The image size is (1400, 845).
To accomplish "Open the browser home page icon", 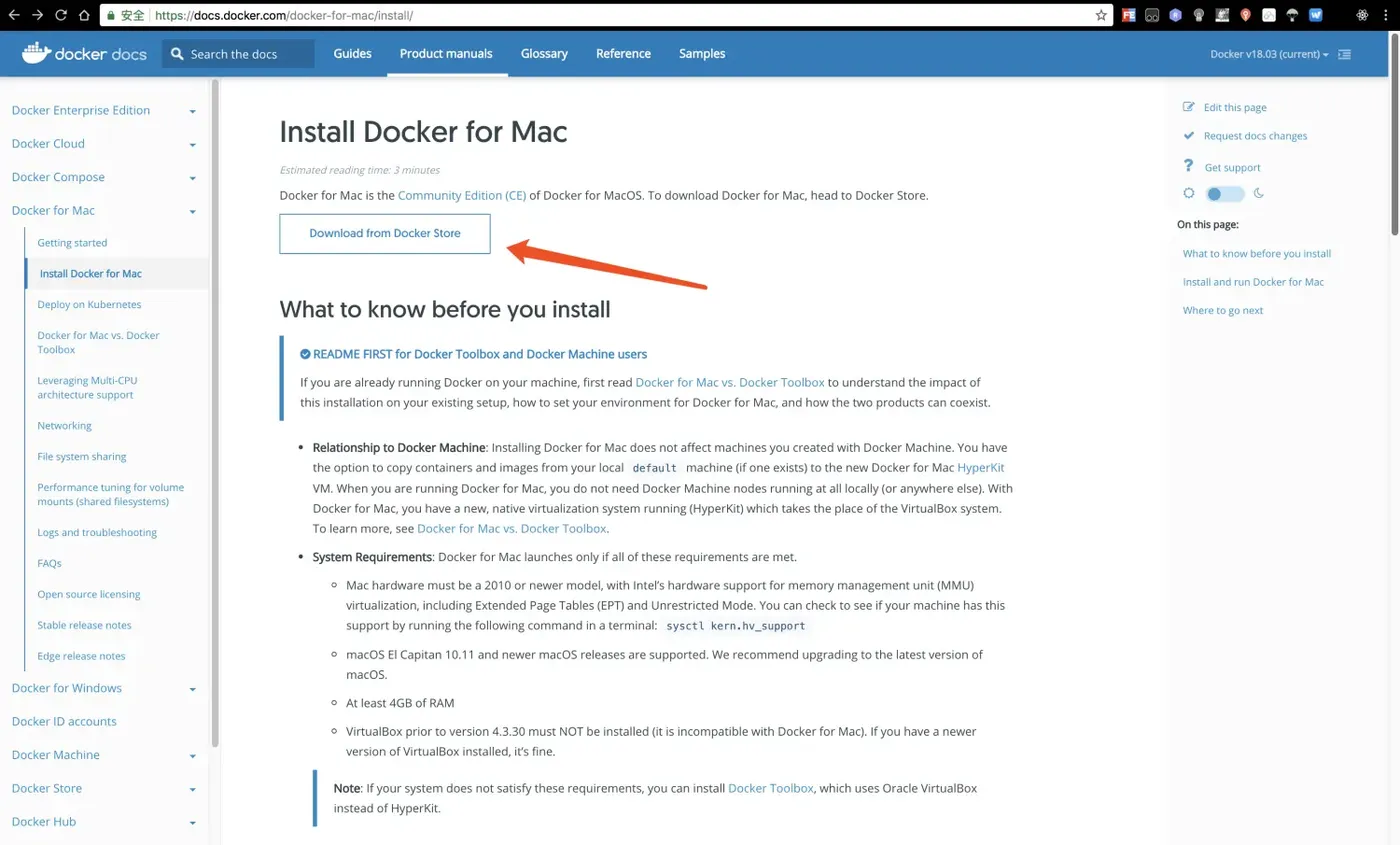I will tap(85, 15).
